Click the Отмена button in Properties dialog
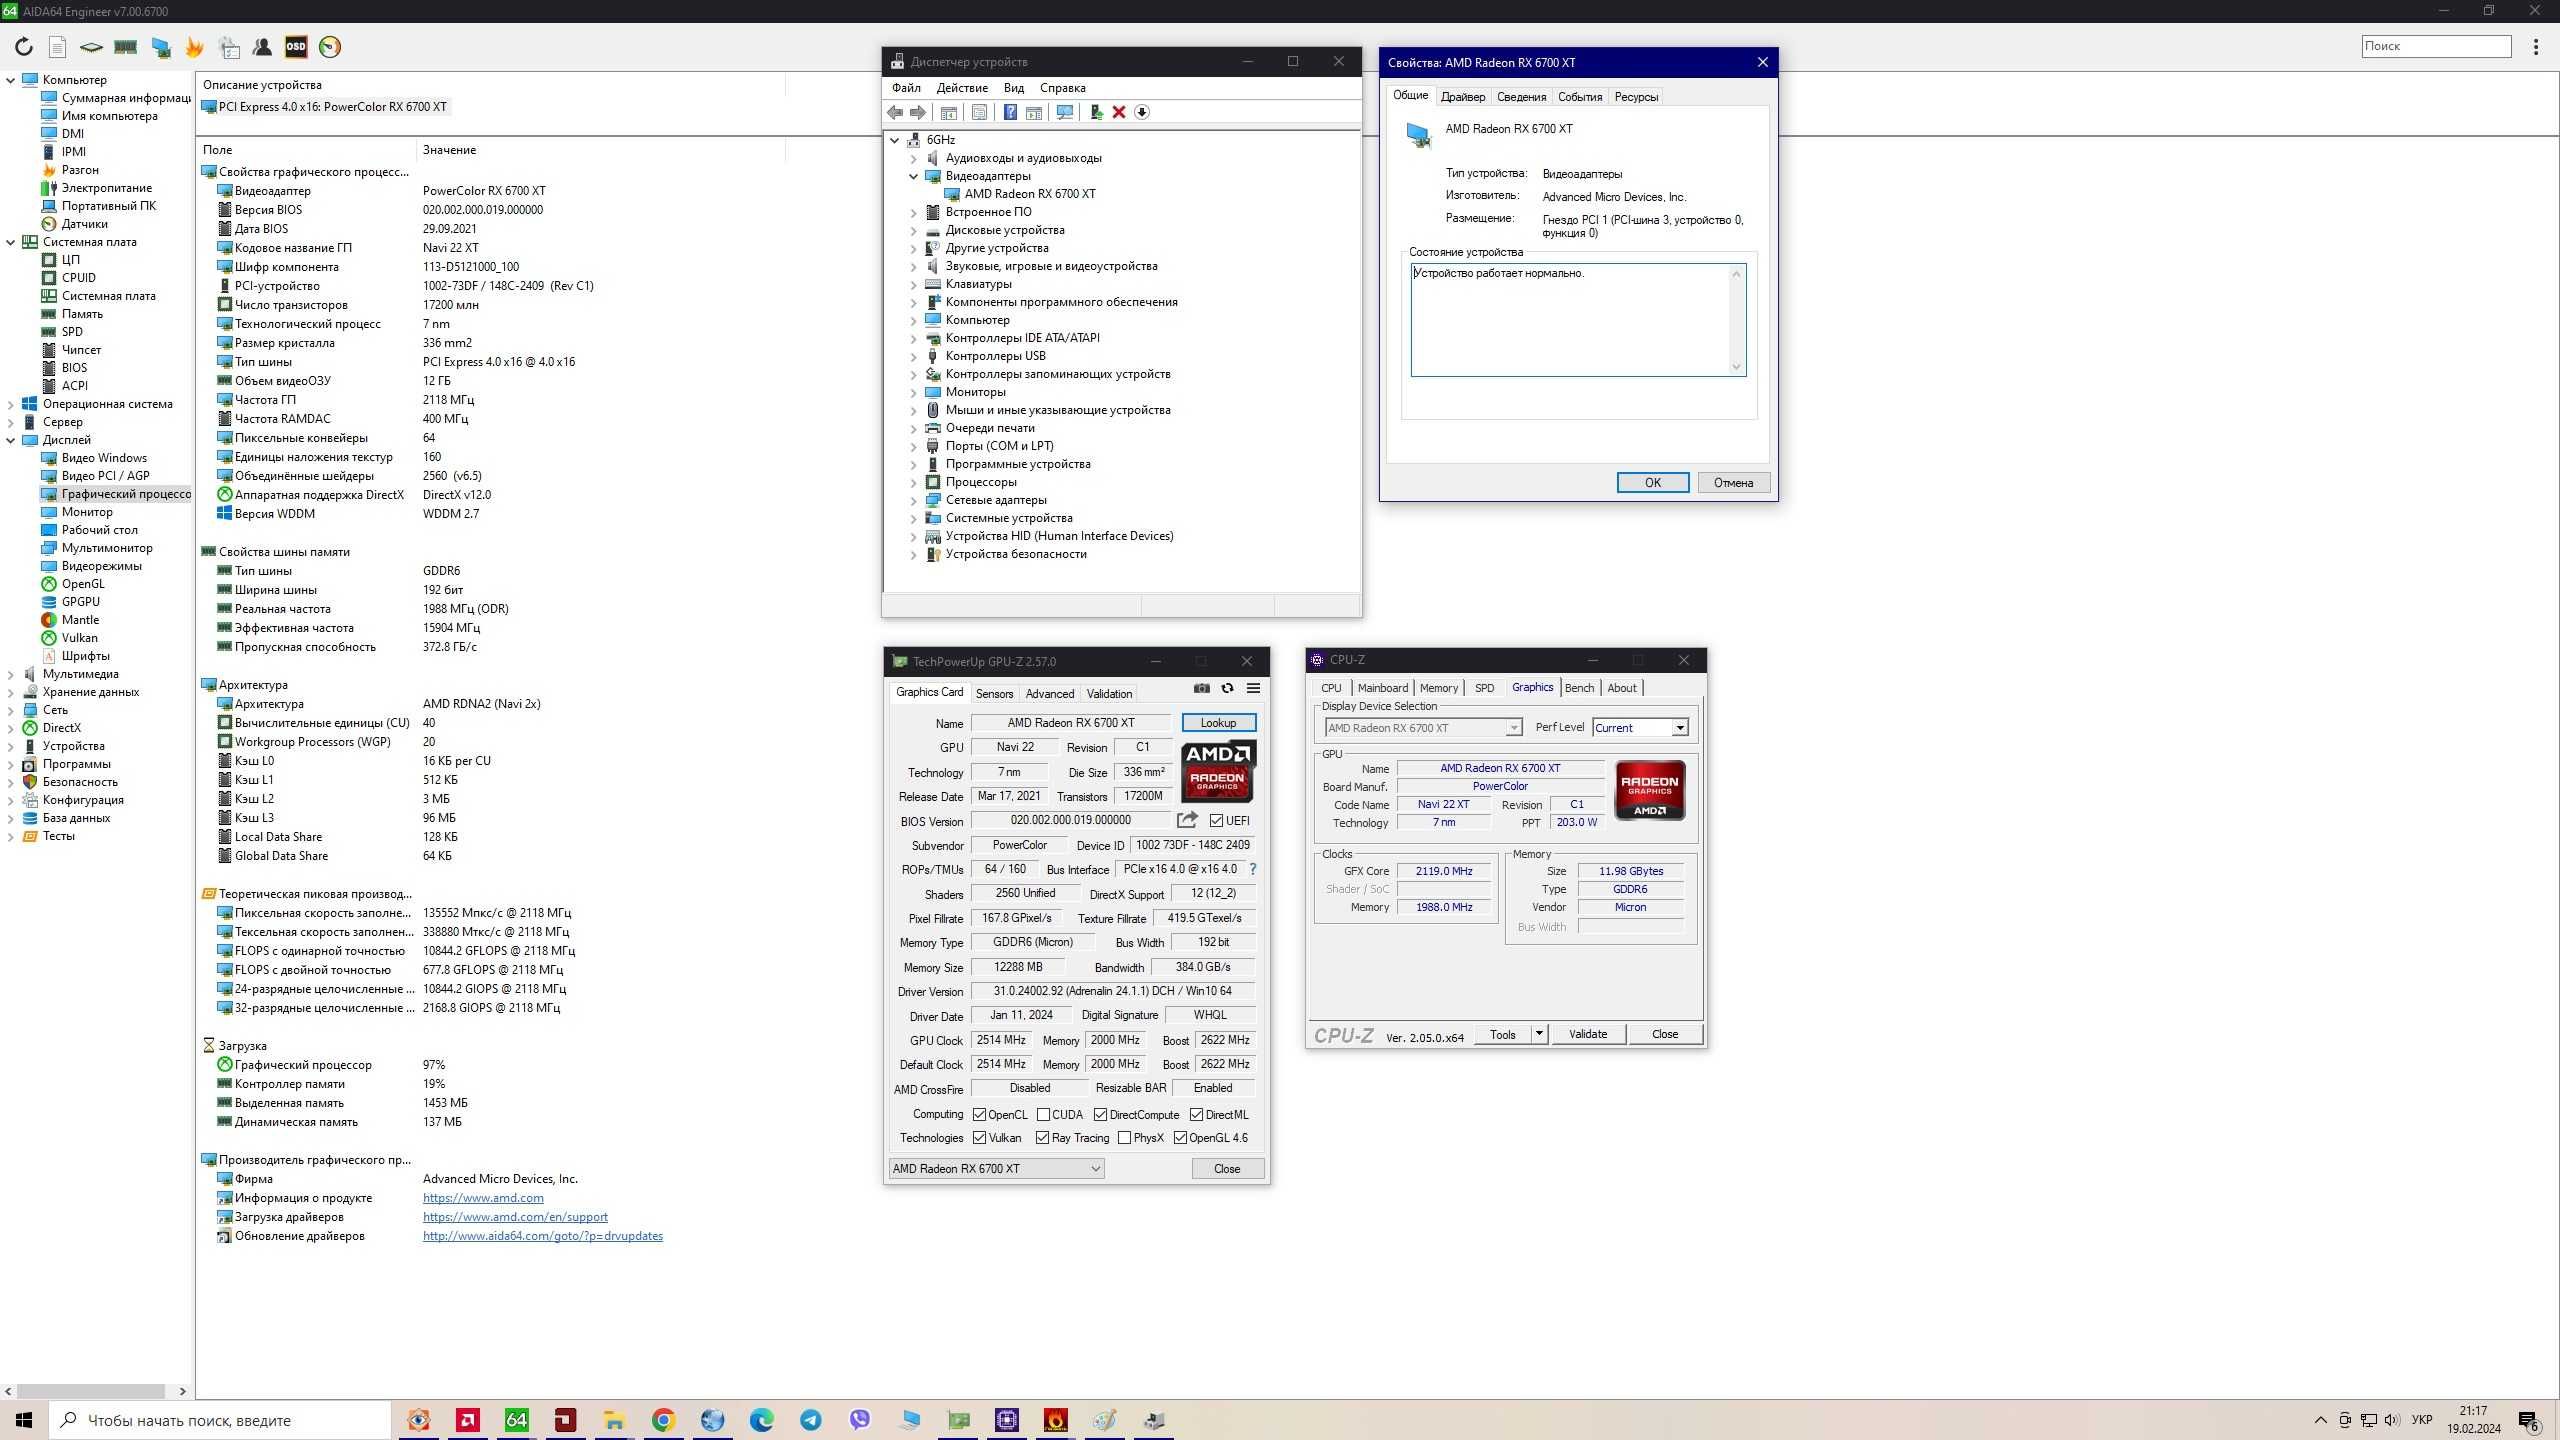 pyautogui.click(x=1733, y=483)
